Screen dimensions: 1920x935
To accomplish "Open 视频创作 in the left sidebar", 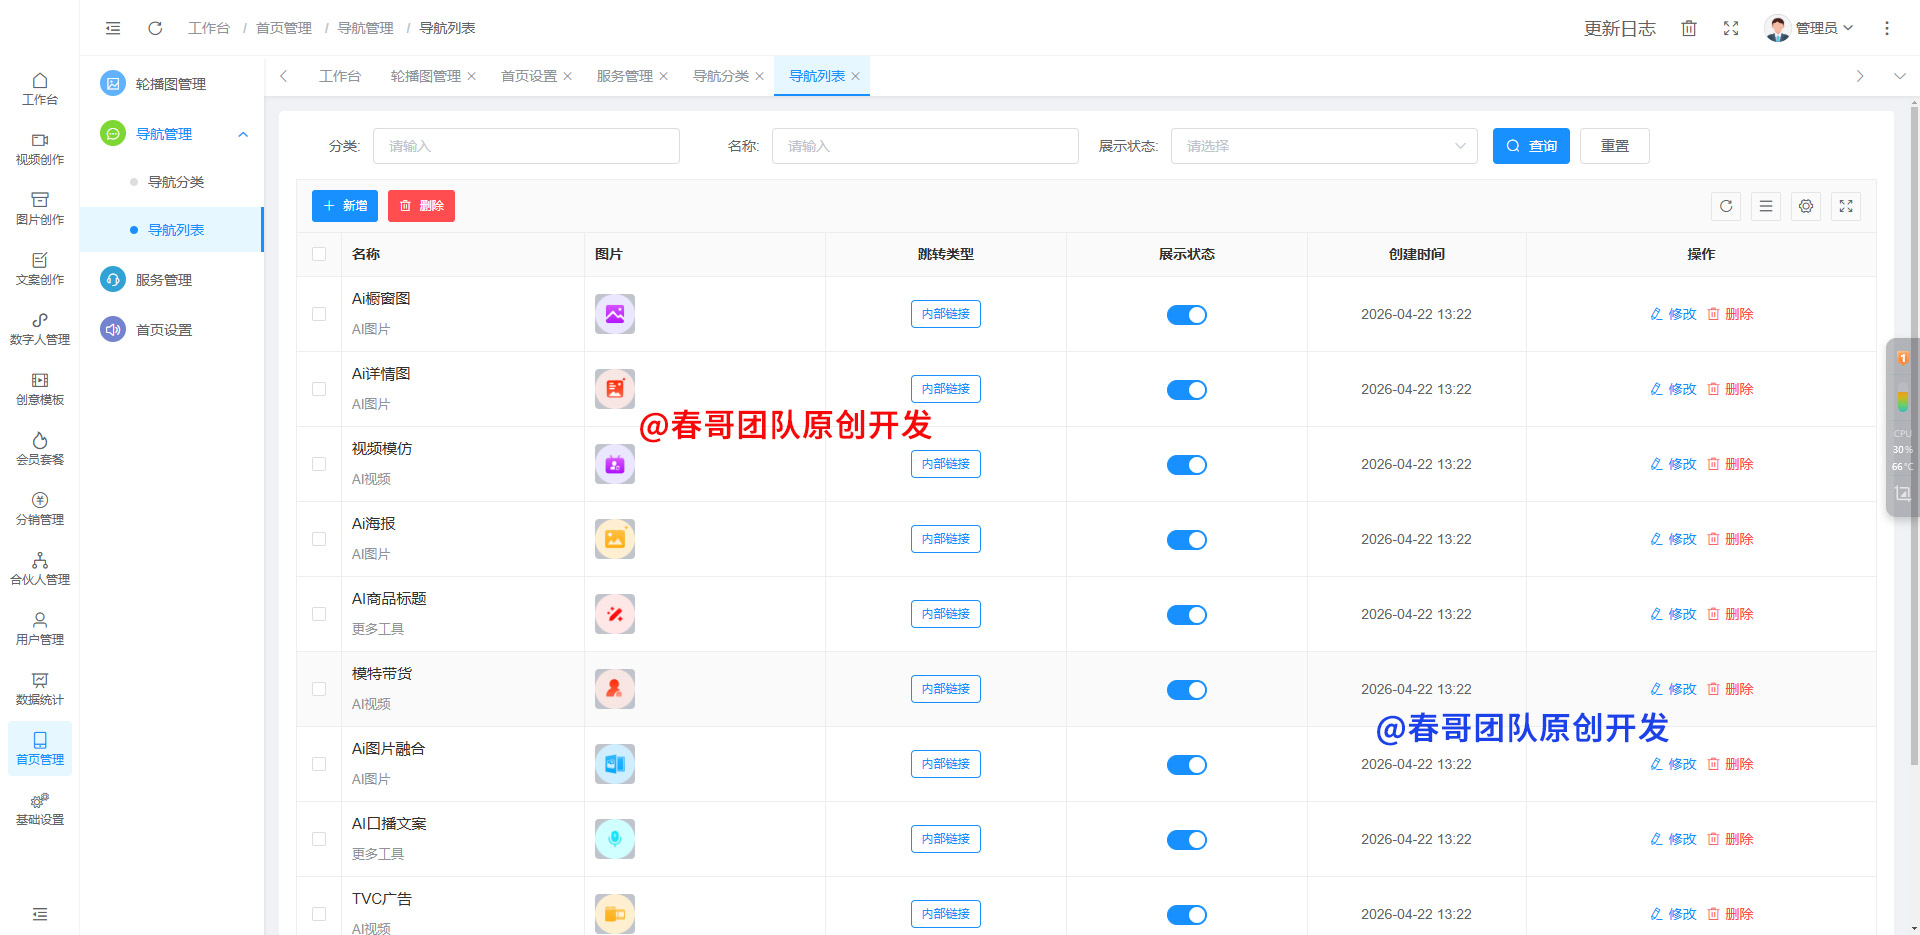I will pos(40,149).
